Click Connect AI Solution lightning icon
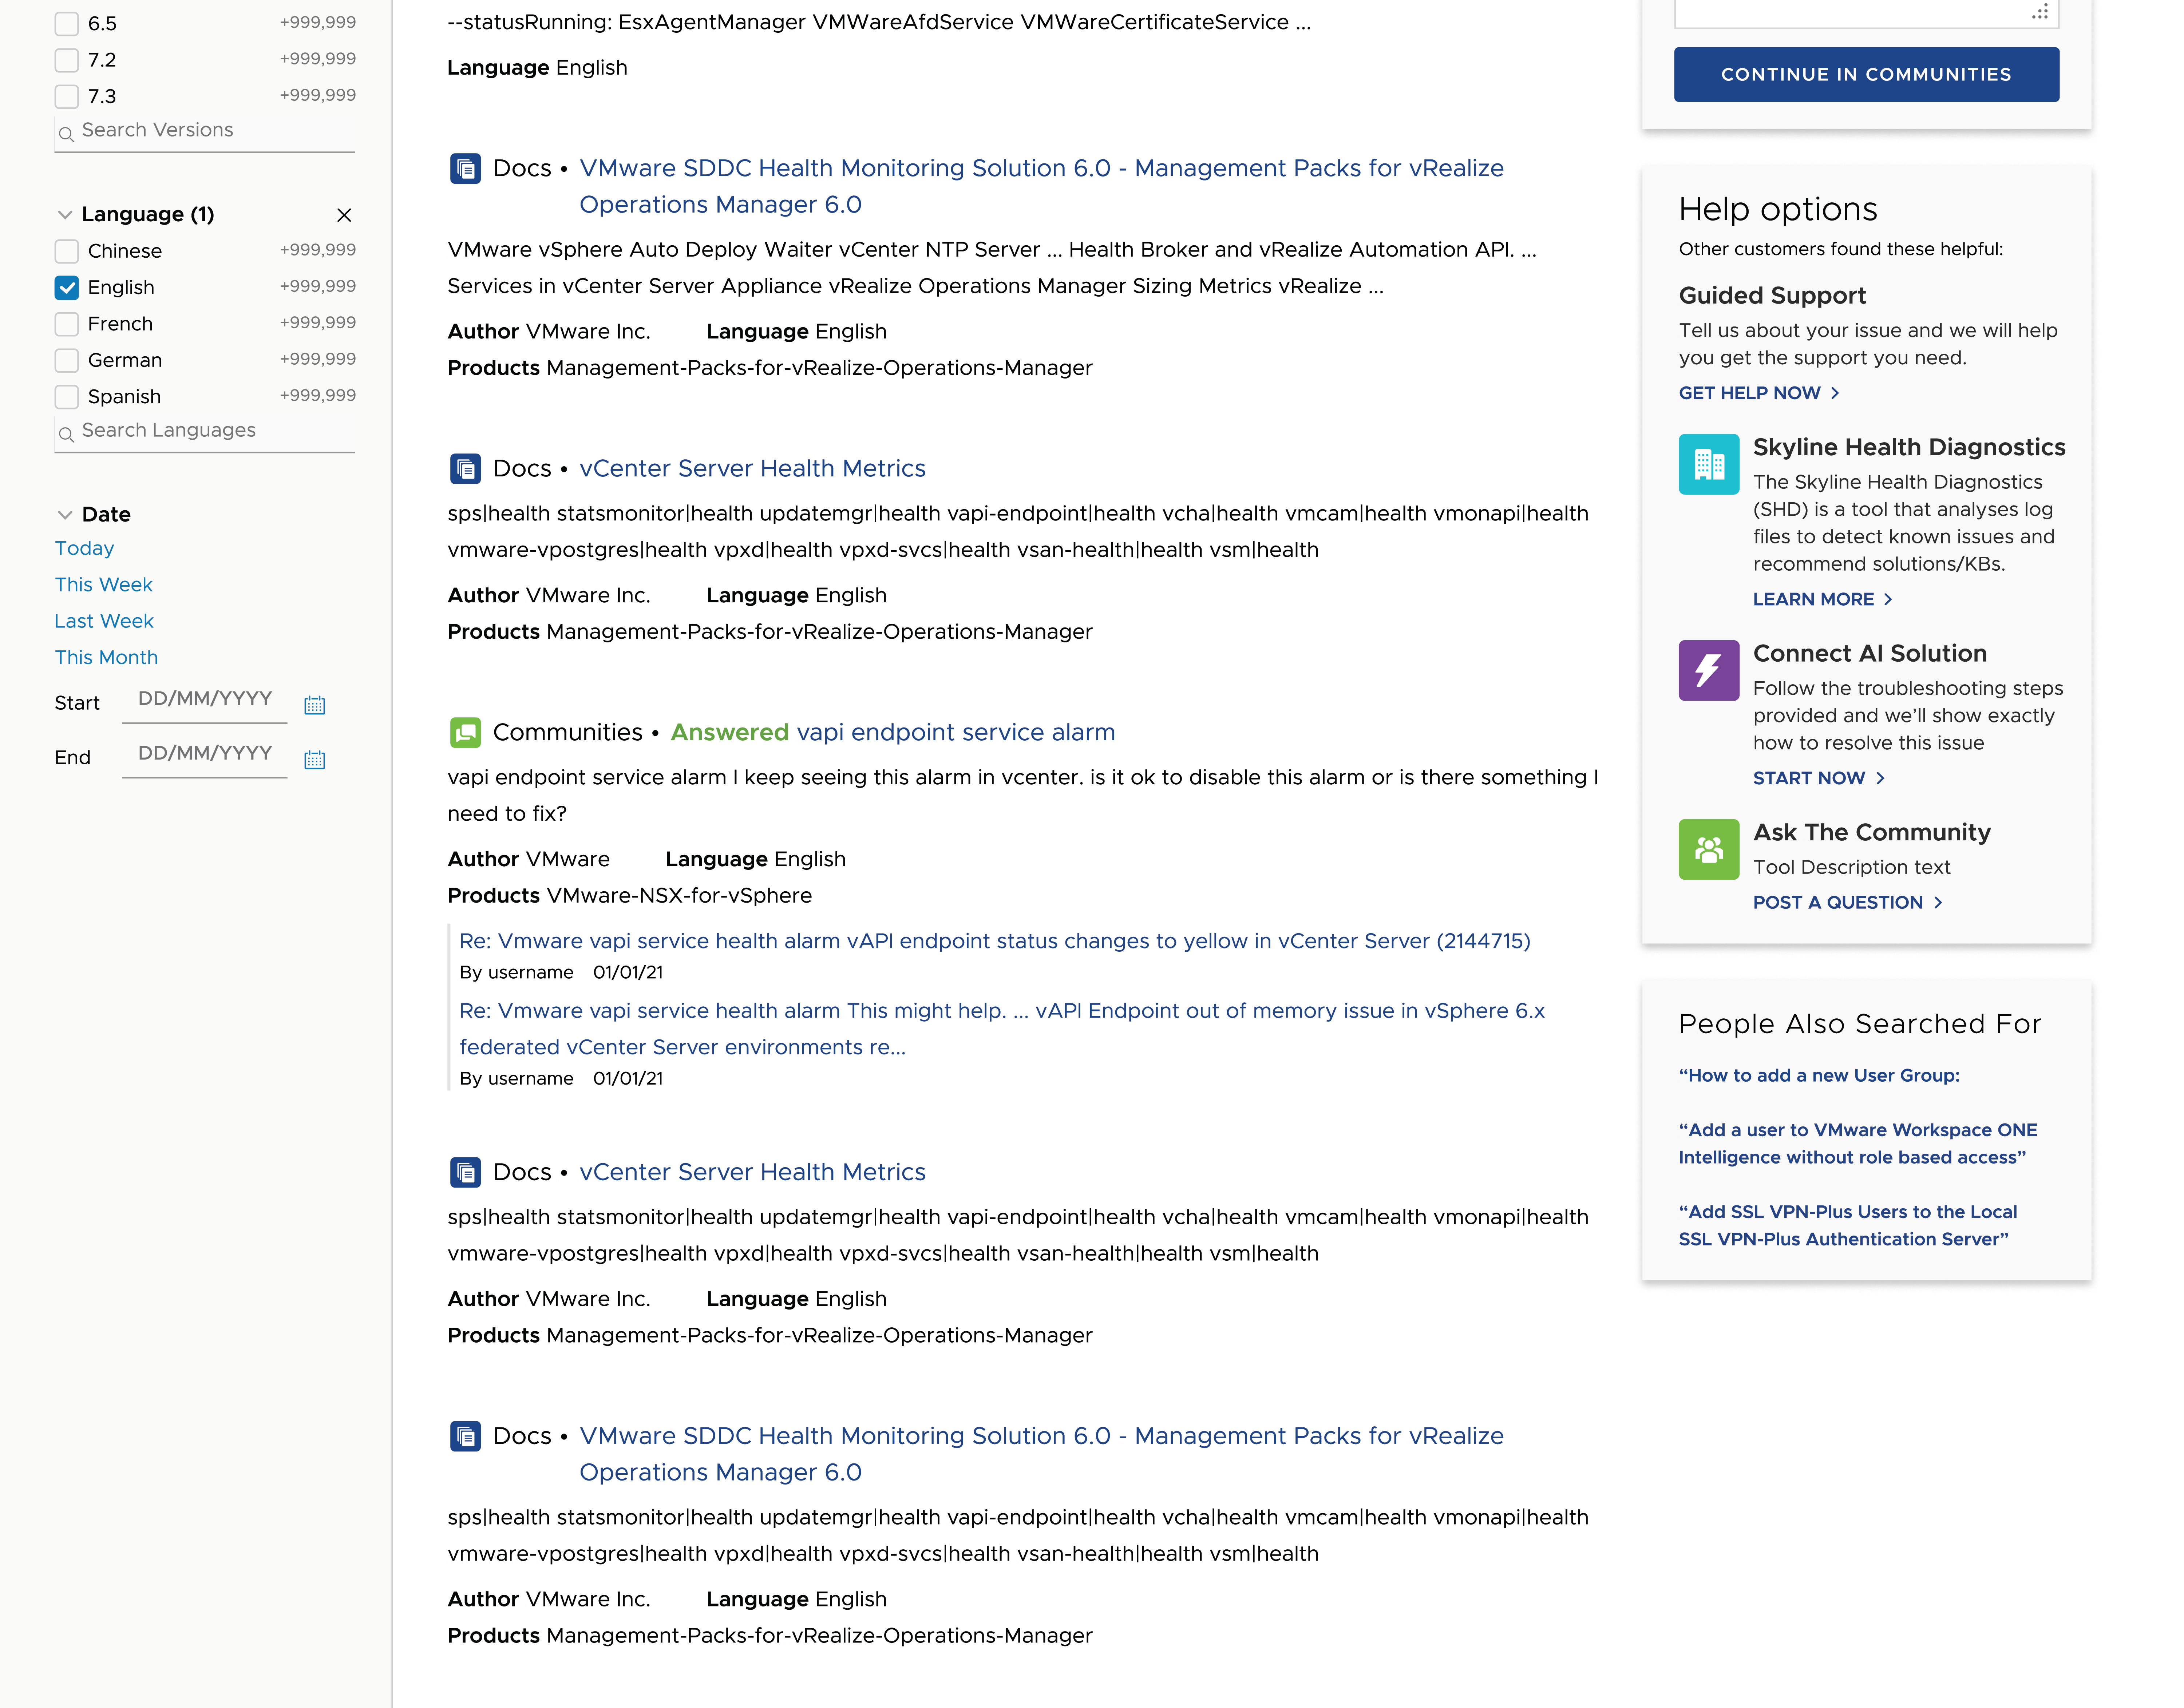Image resolution: width=2184 pixels, height=1708 pixels. coord(1709,670)
